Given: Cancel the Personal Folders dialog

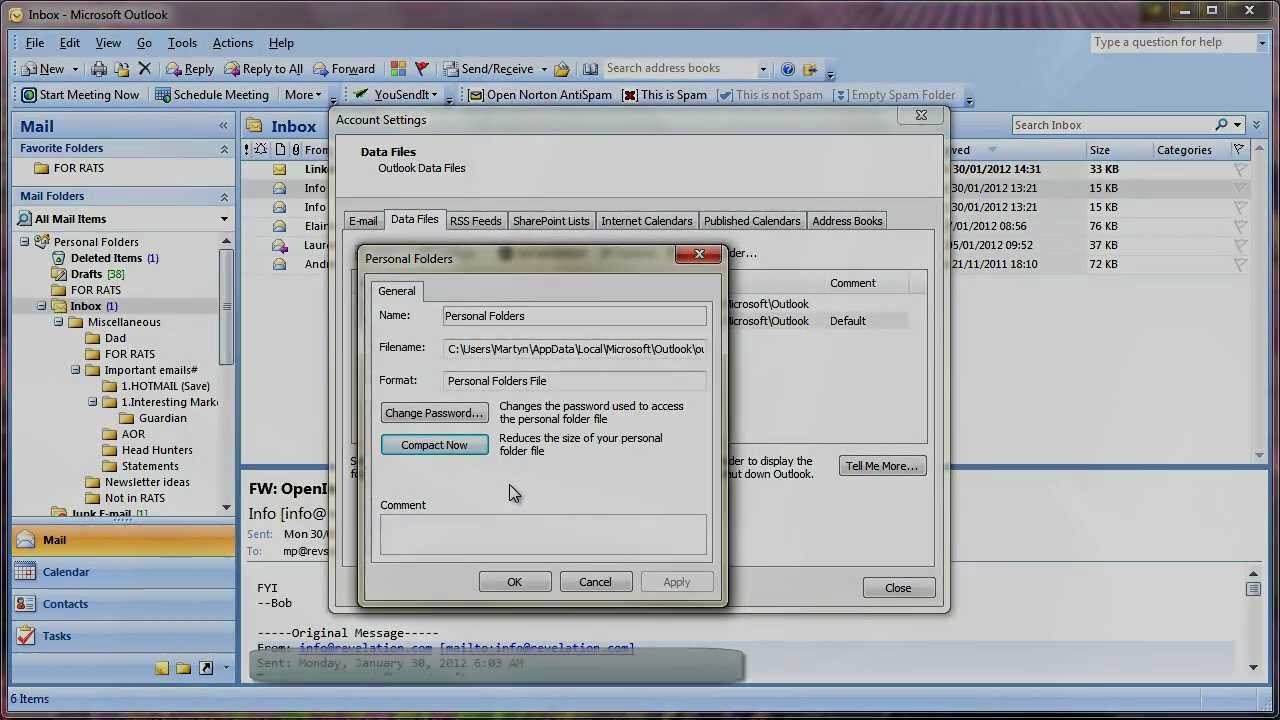Looking at the screenshot, I should click(x=595, y=582).
